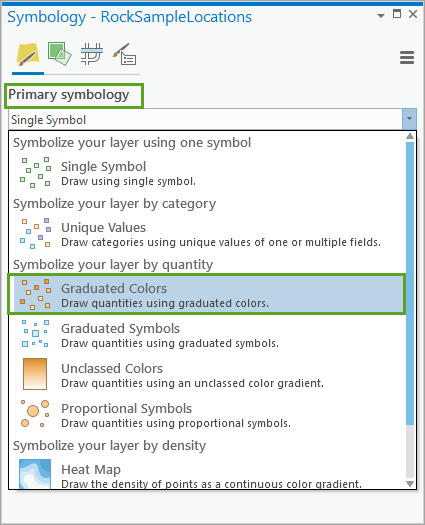
Task: Click the Graduated Symbols blue squares icon
Action: tap(35, 334)
